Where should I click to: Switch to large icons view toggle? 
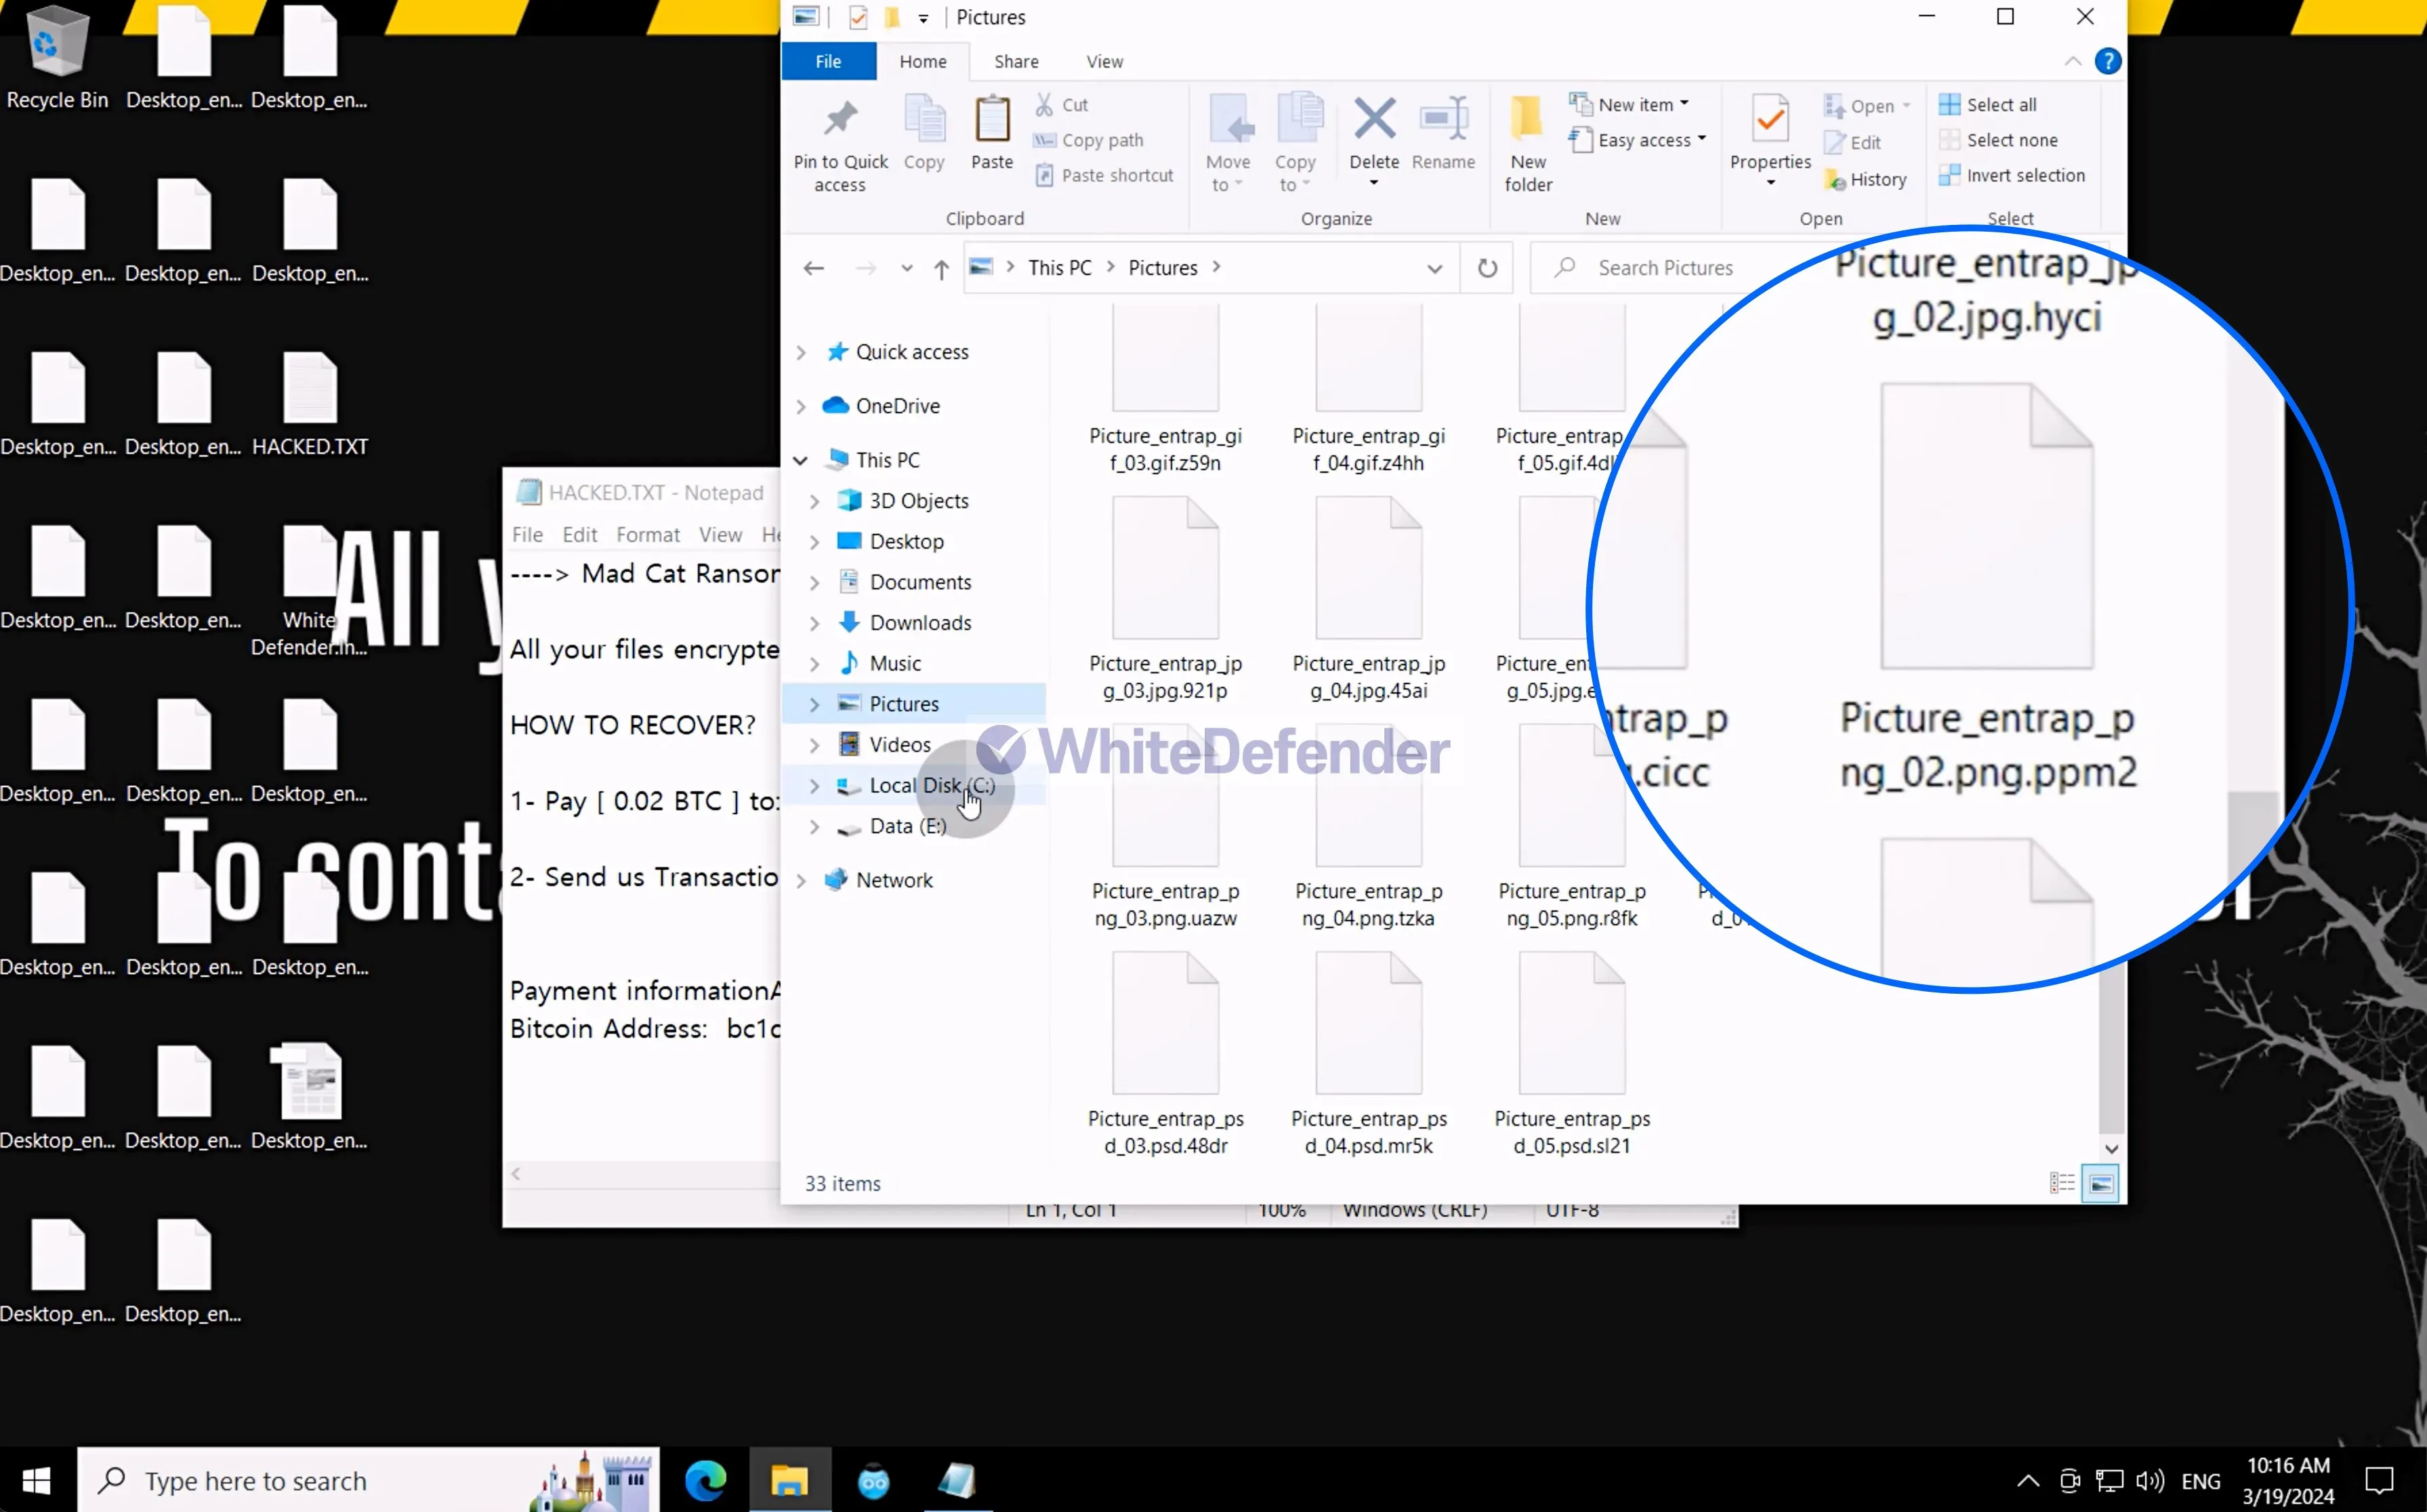pos(2100,1184)
